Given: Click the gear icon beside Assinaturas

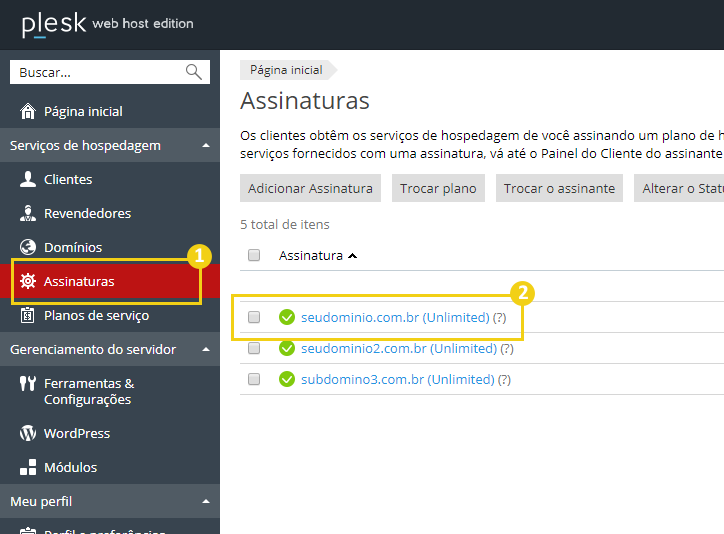Looking at the screenshot, I should (28, 281).
